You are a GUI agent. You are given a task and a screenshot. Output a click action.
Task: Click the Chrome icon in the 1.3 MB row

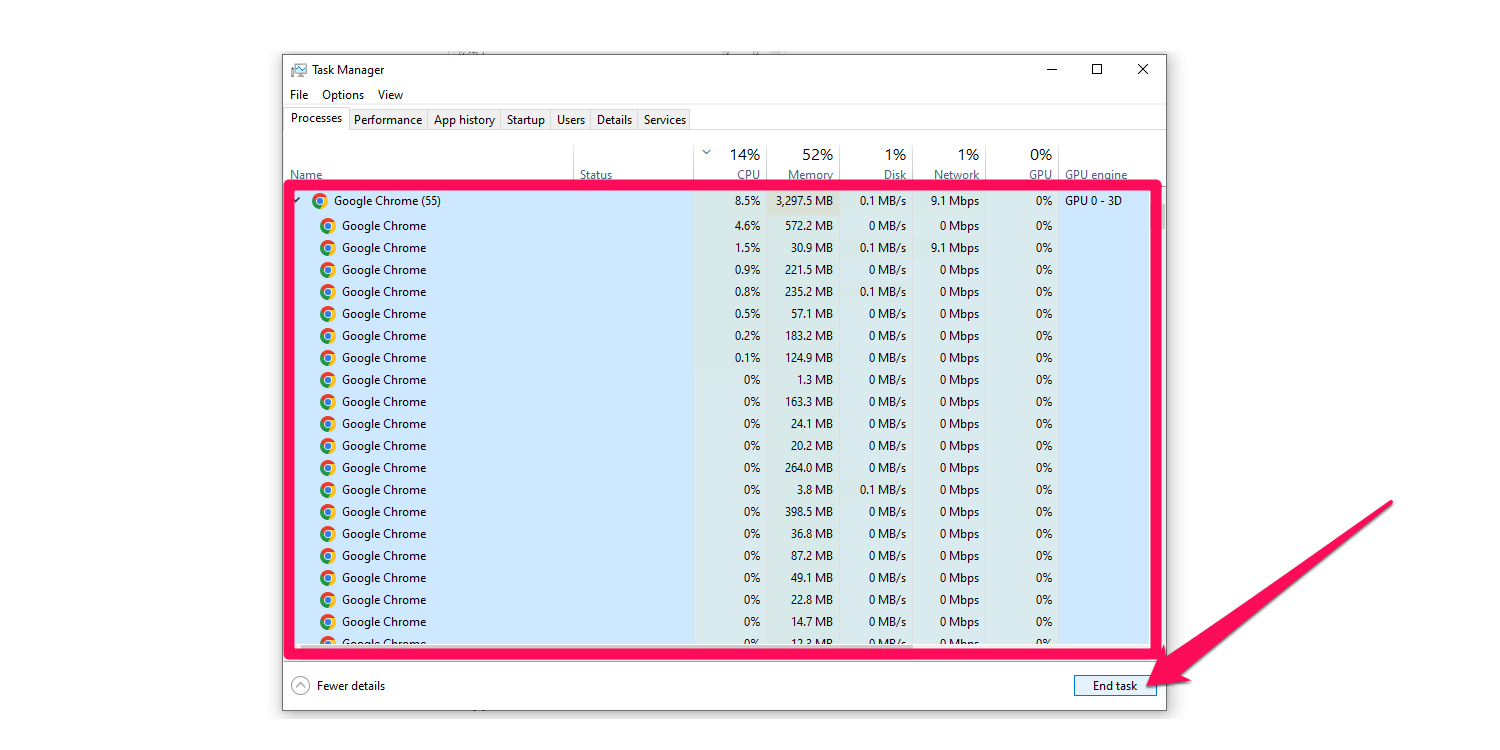pyautogui.click(x=328, y=380)
